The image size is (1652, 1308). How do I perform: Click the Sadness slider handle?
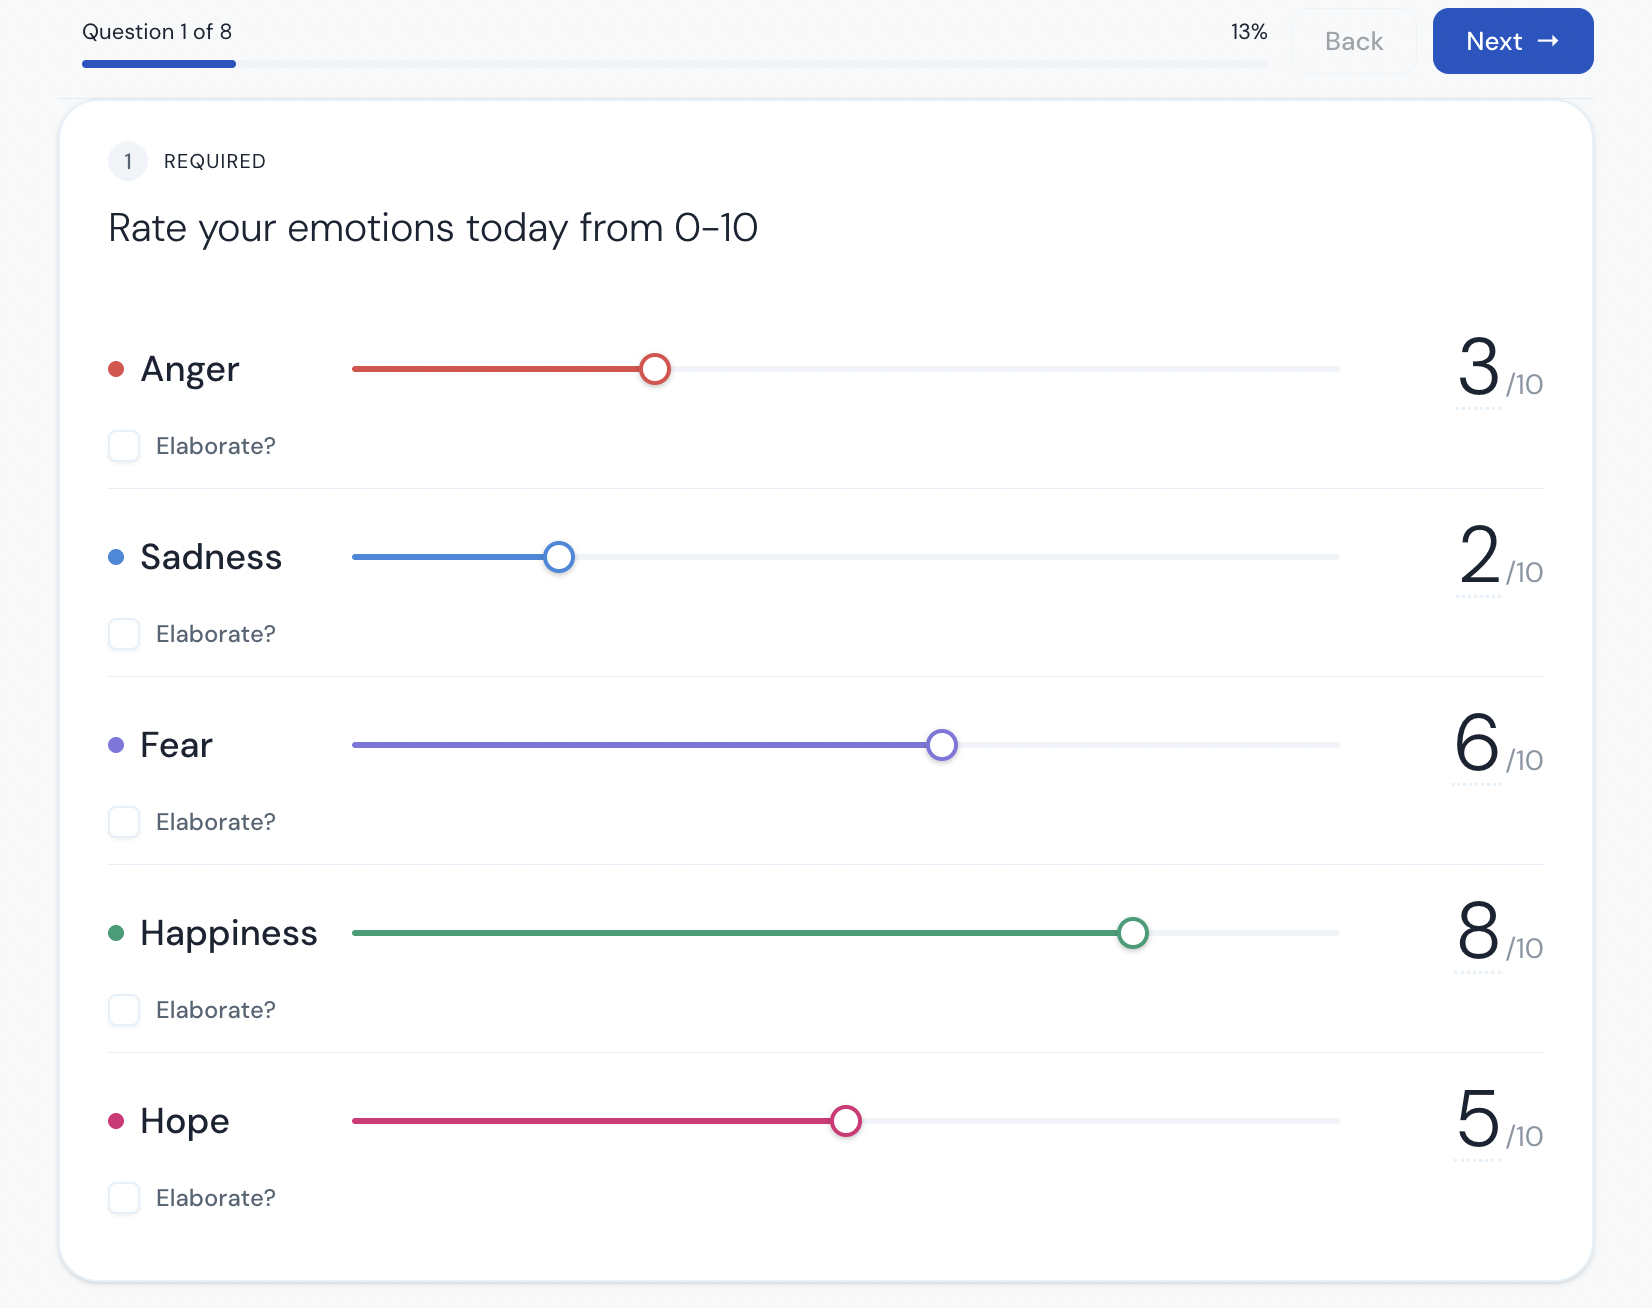[x=559, y=557]
